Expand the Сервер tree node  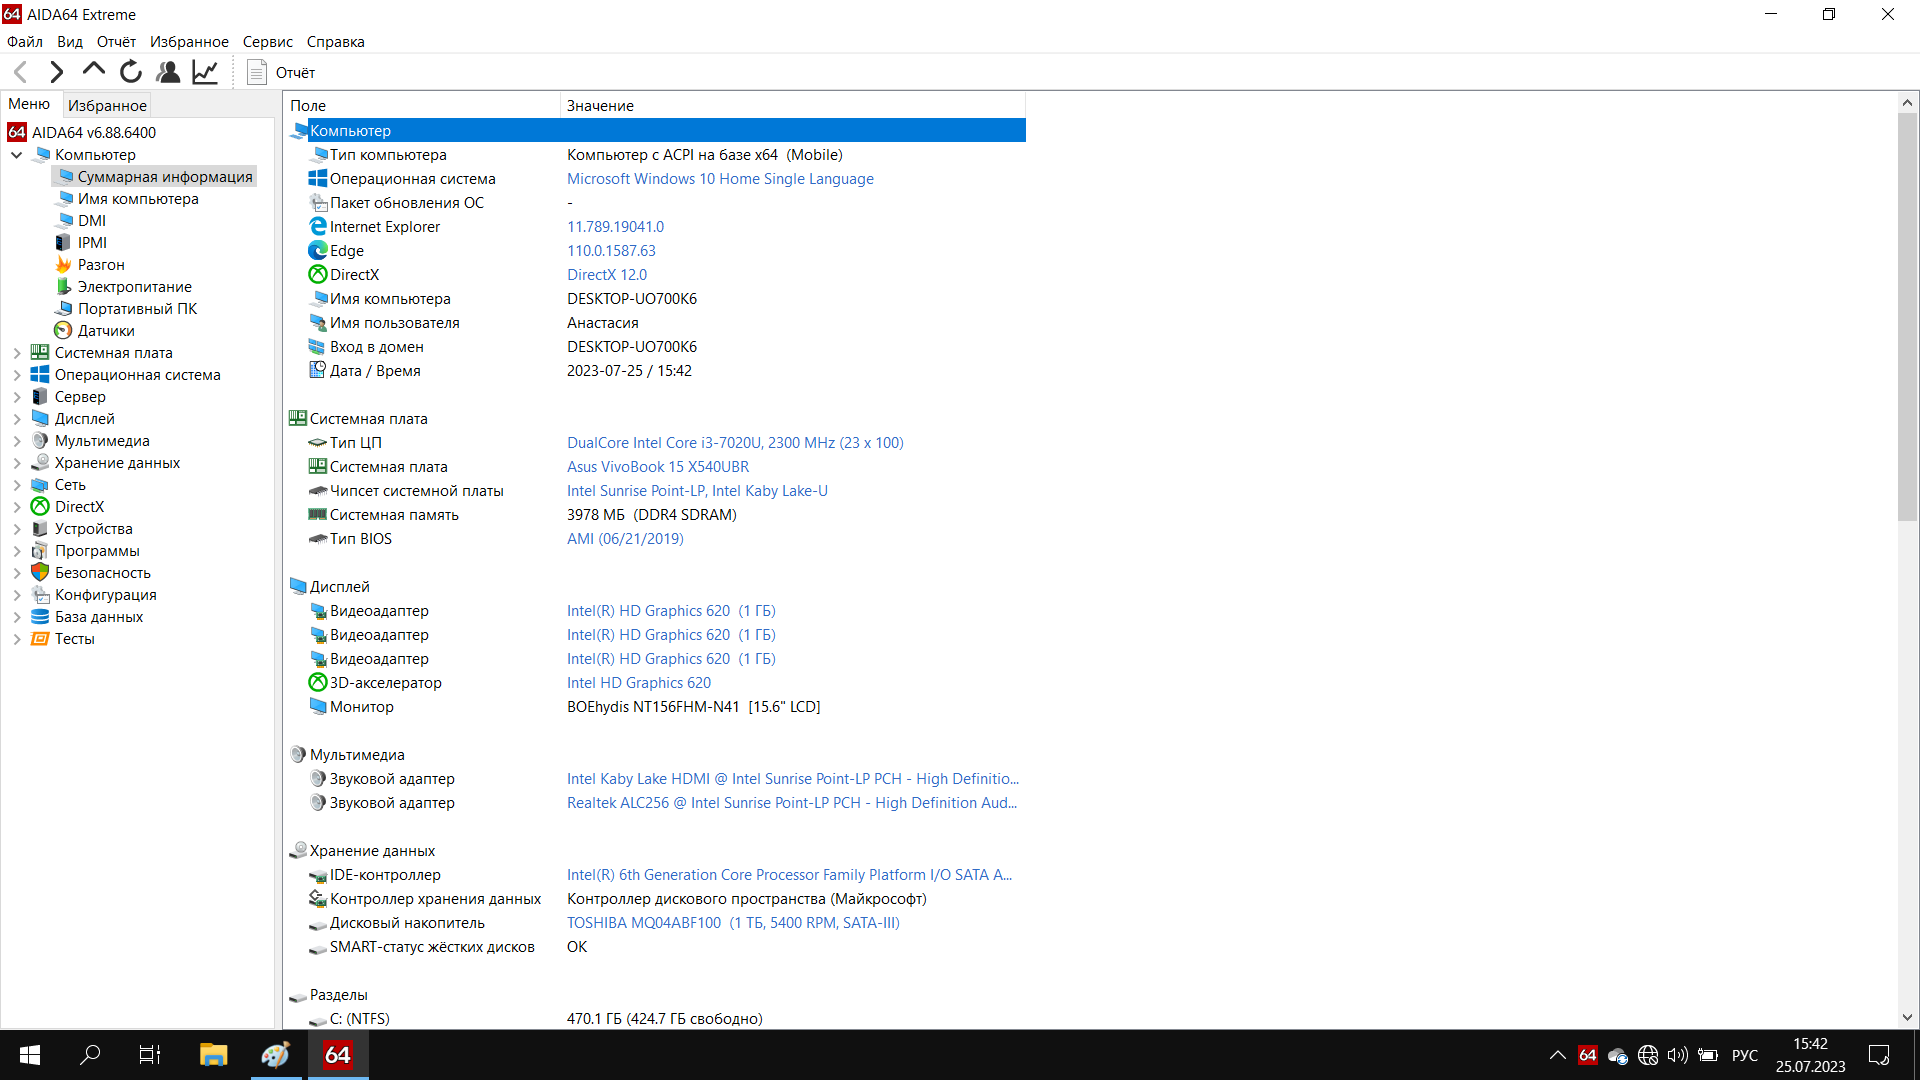[x=17, y=397]
